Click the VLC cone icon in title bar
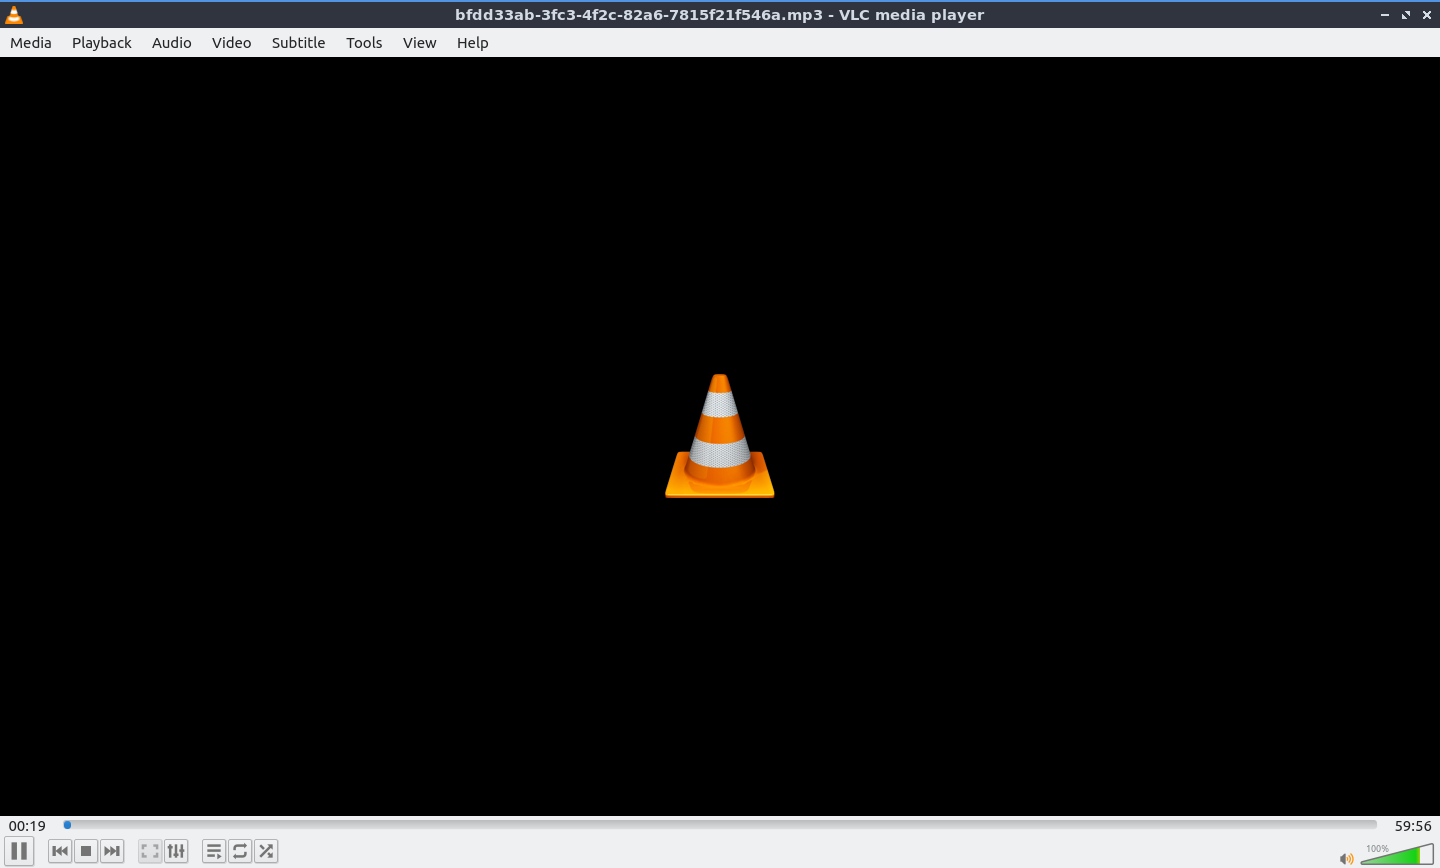The width and height of the screenshot is (1440, 868). [14, 15]
